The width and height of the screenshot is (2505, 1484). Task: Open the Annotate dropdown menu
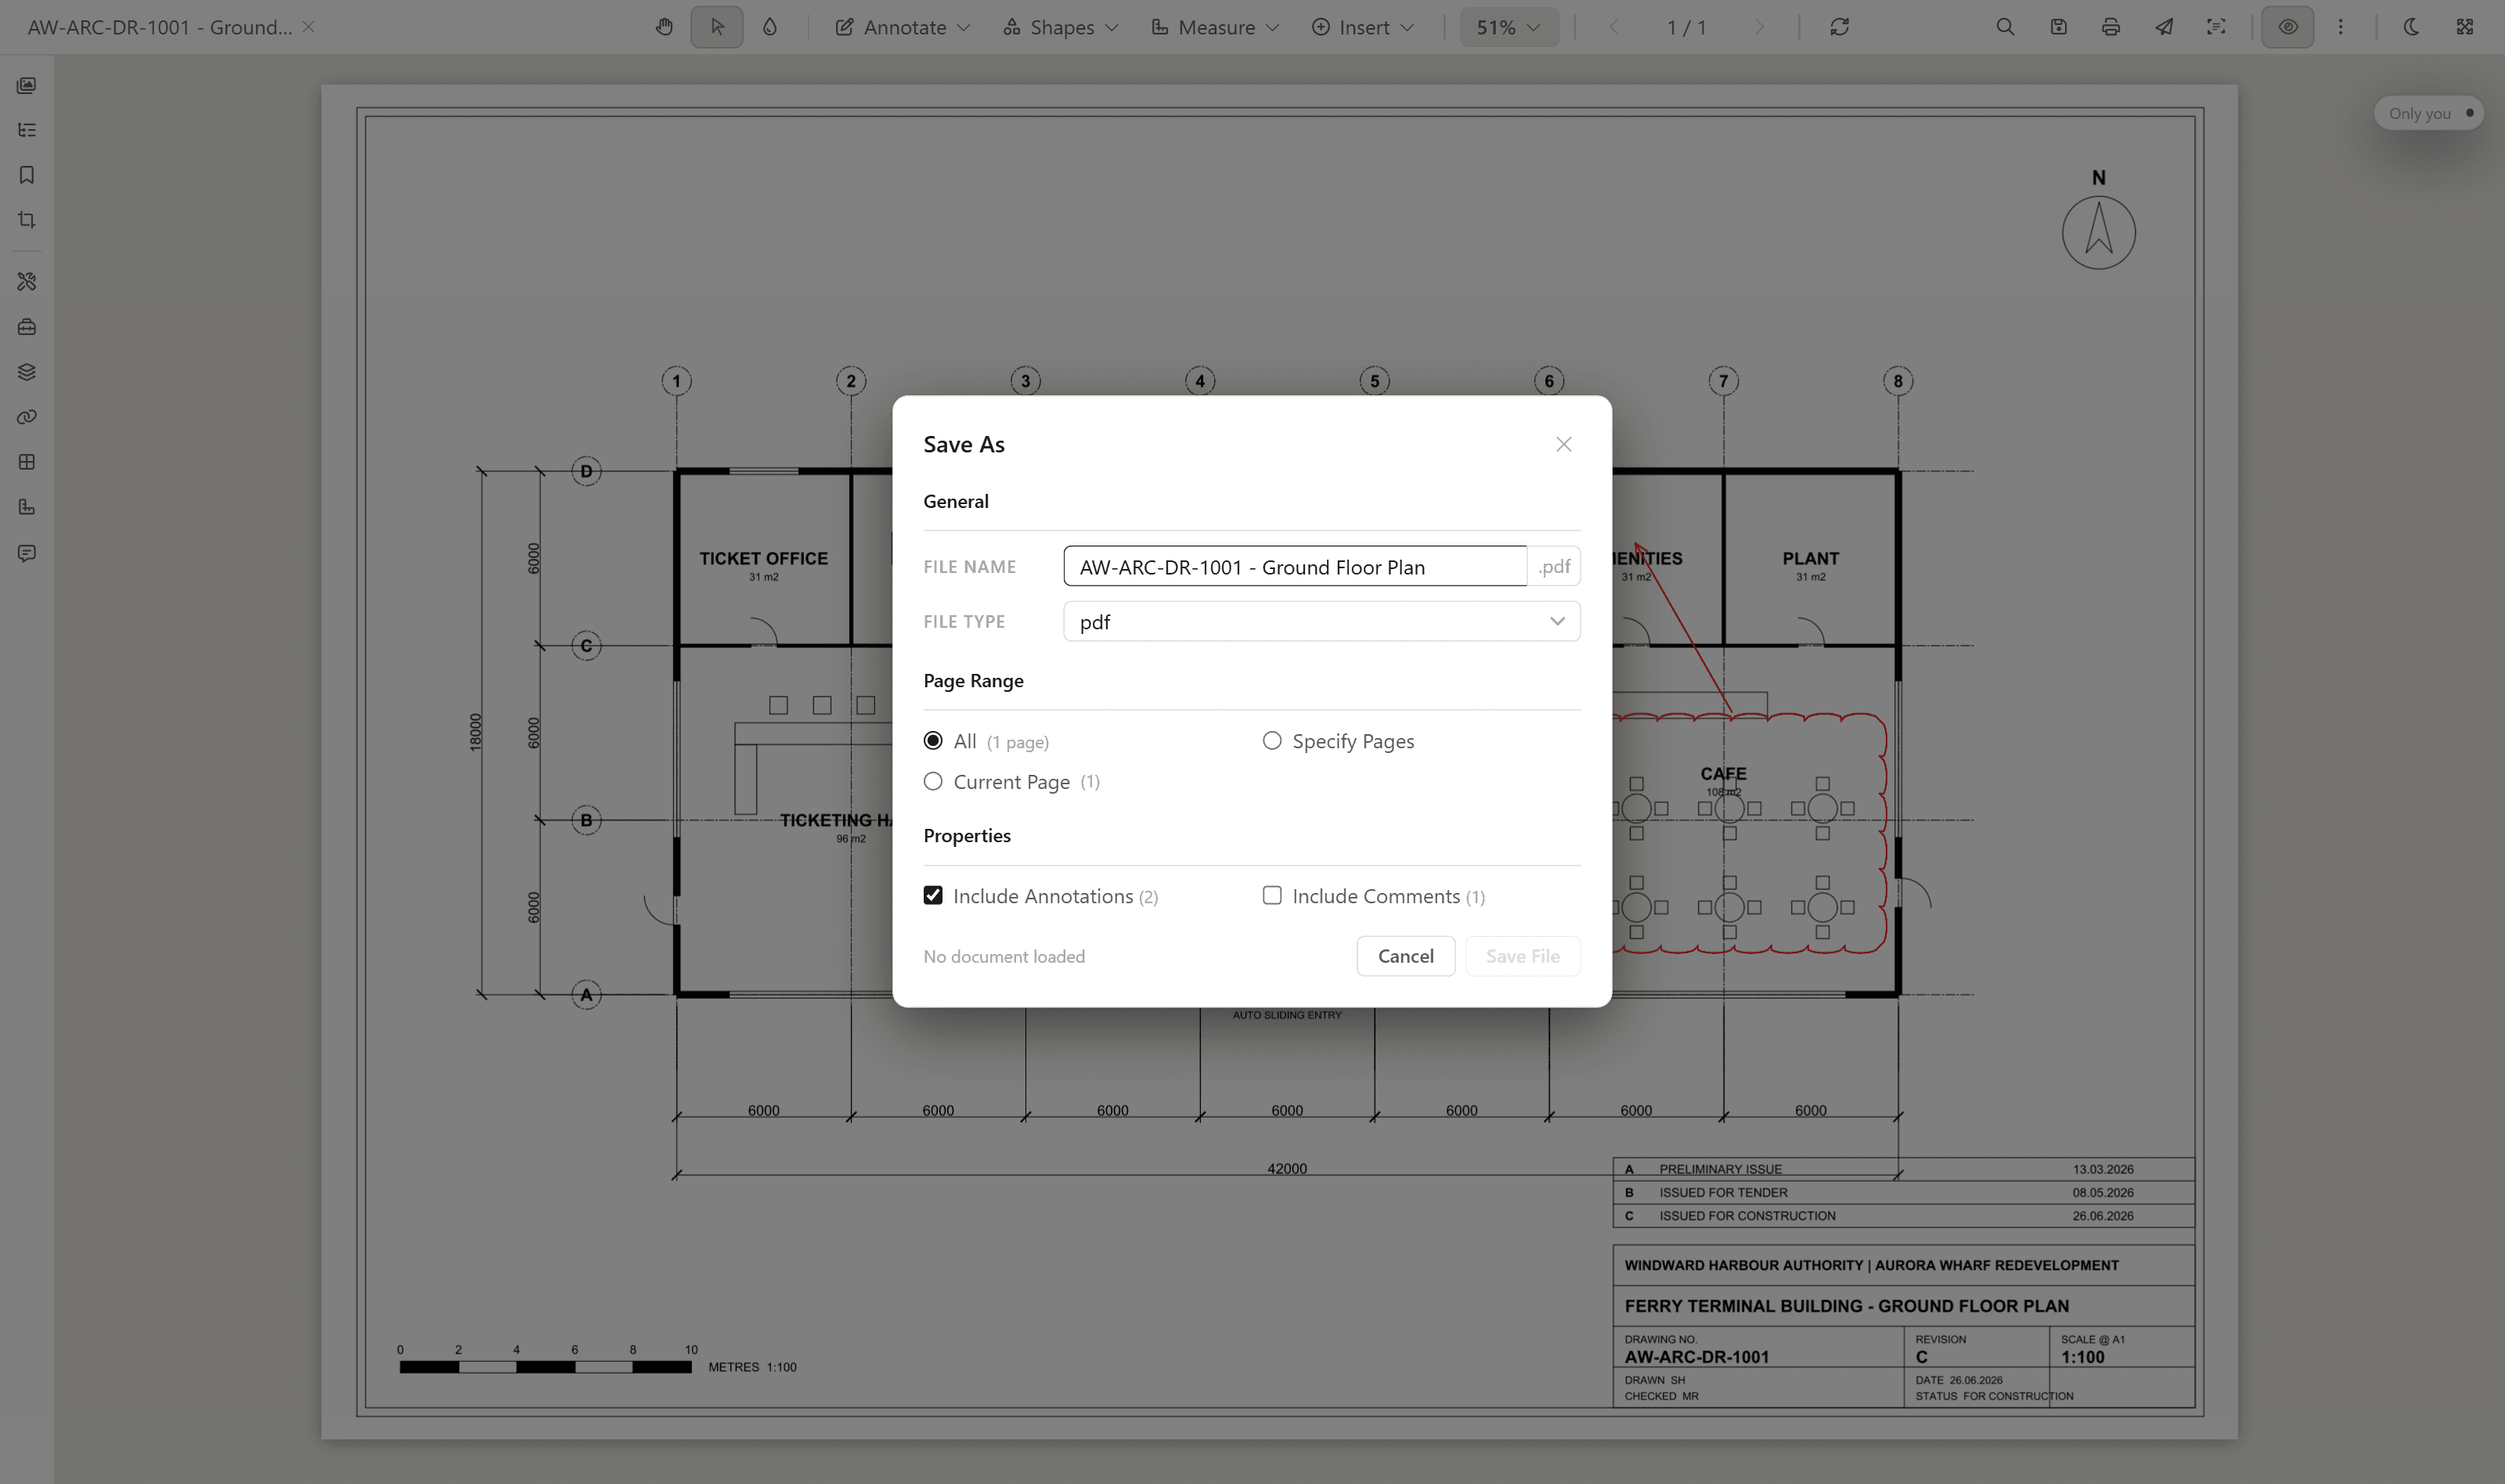pyautogui.click(x=903, y=27)
